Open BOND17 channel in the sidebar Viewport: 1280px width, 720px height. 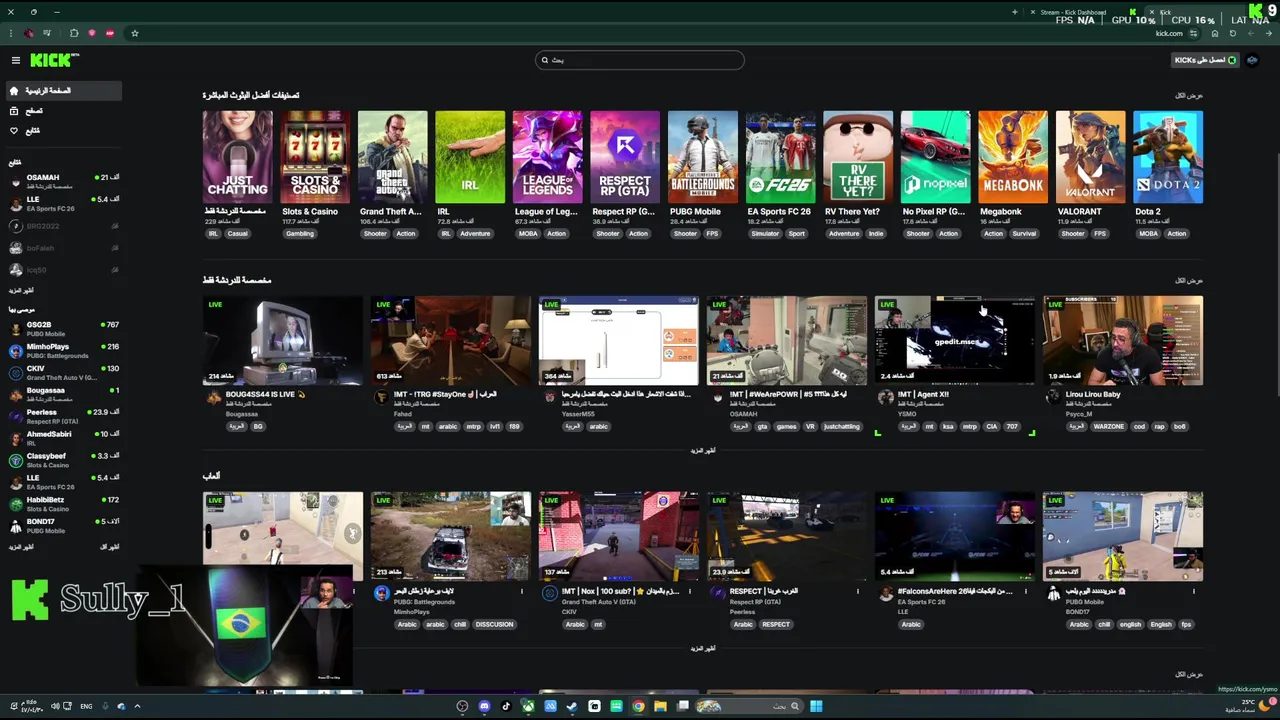pos(64,526)
